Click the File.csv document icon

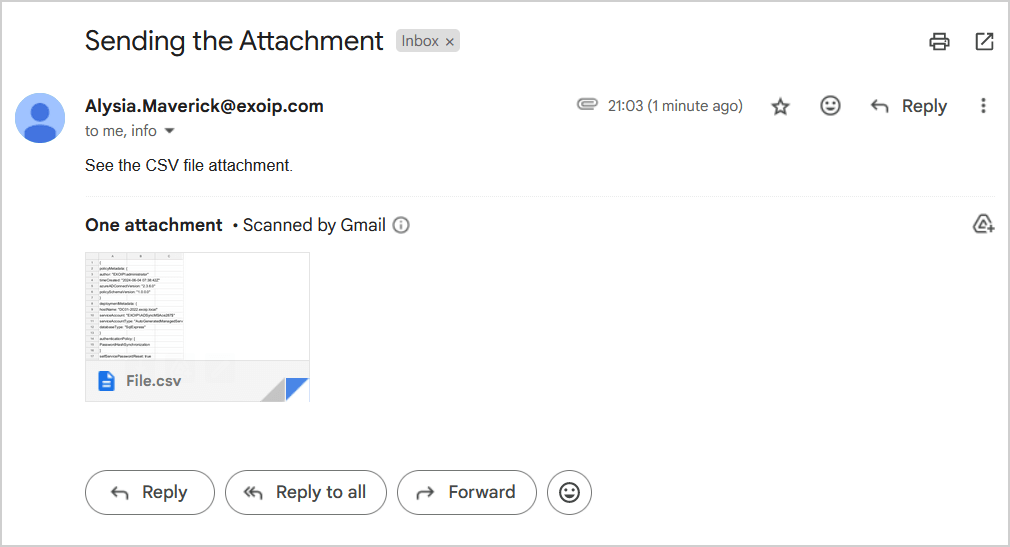[x=106, y=381]
